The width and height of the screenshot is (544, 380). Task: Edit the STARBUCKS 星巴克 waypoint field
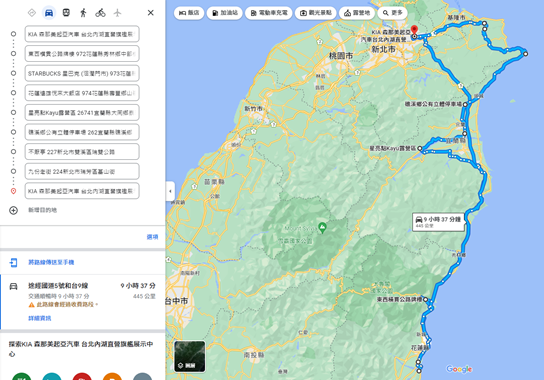(x=82, y=73)
